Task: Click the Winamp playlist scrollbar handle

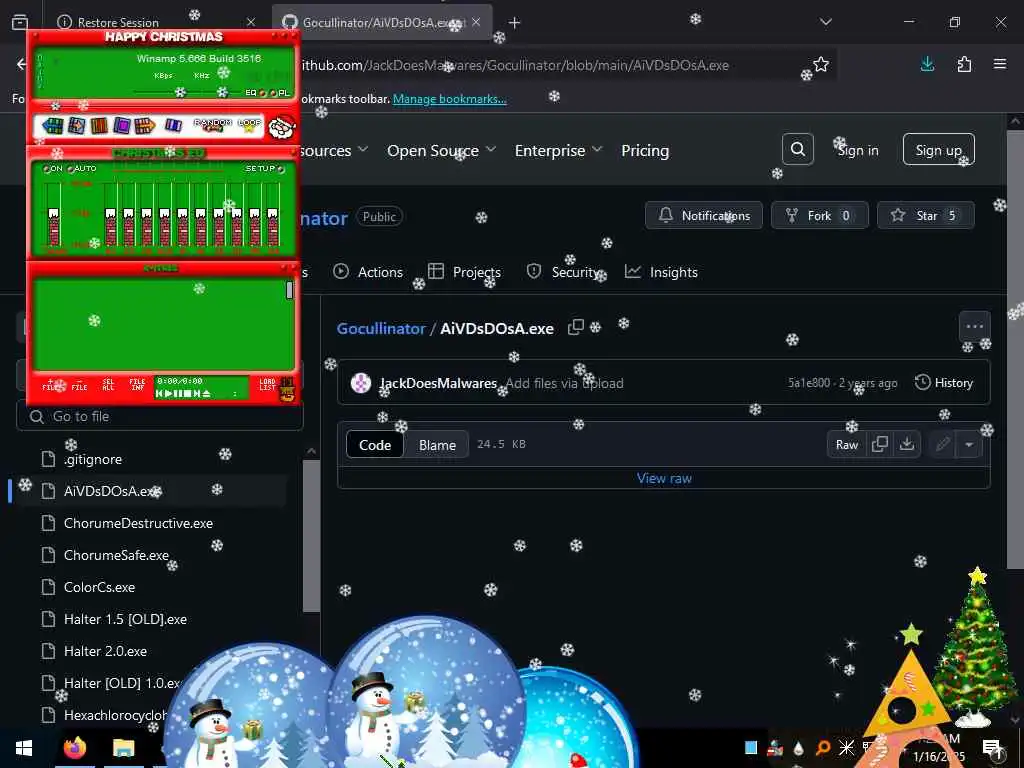Action: (289, 290)
